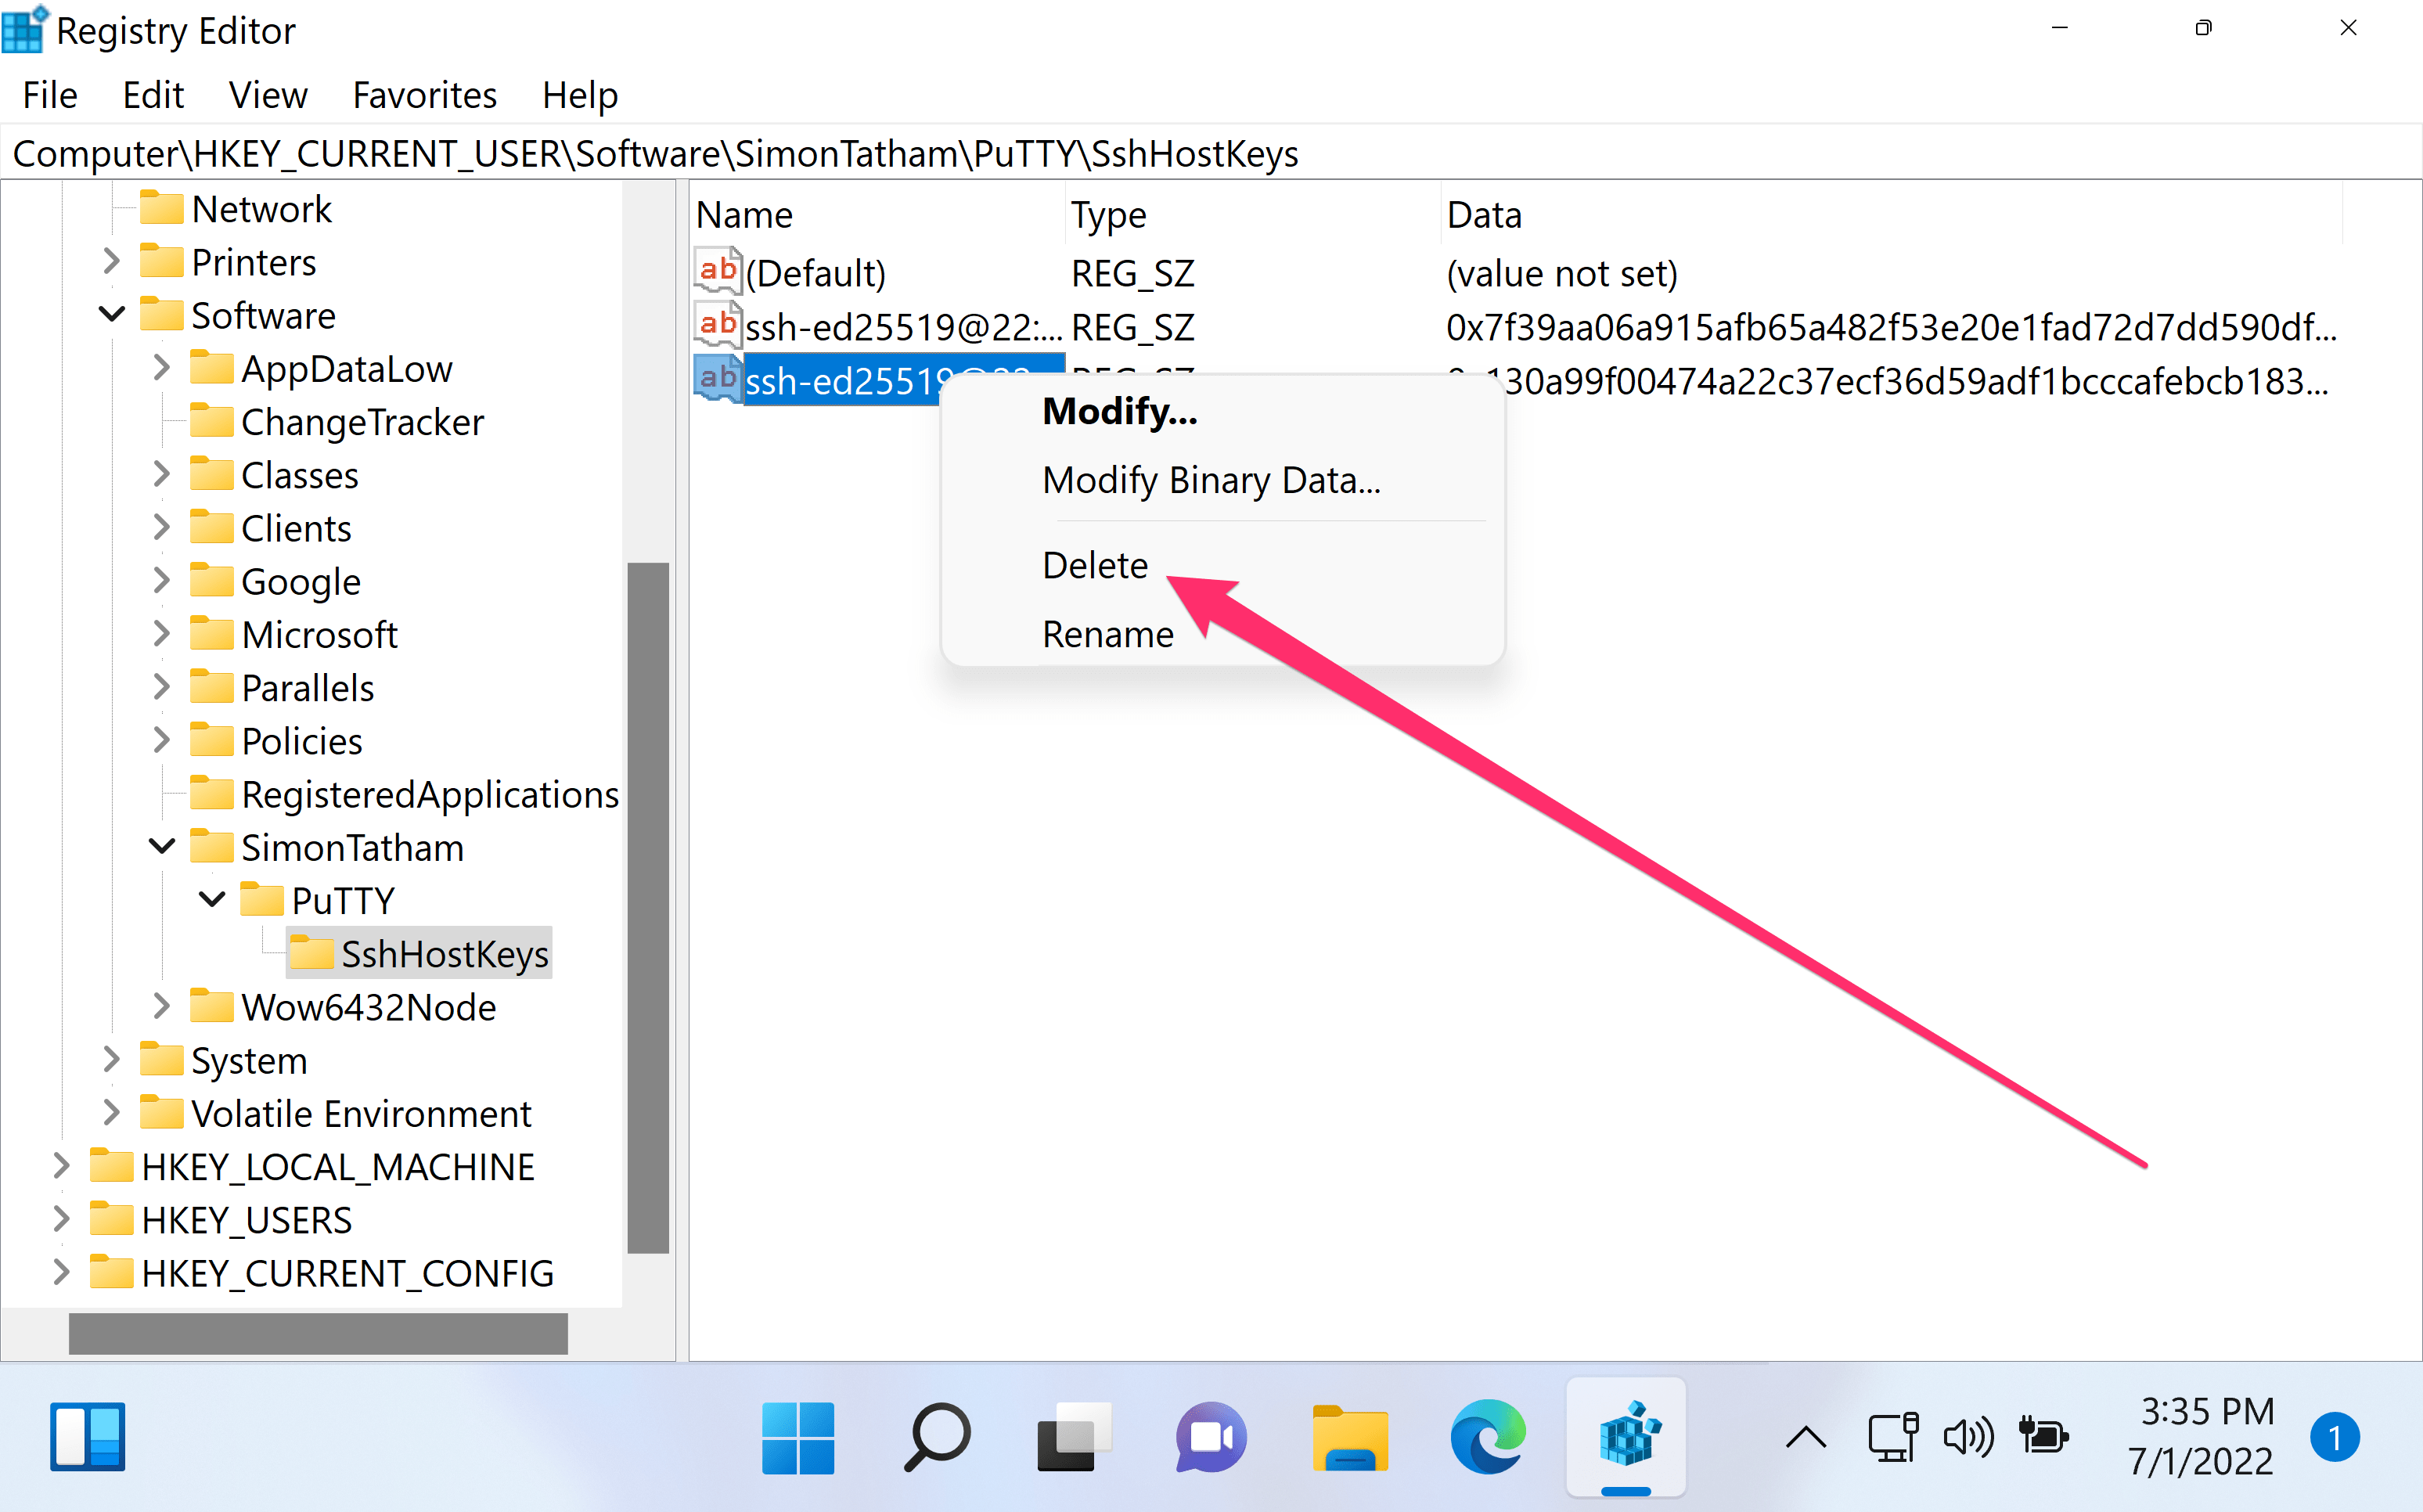Expand the HKEY_LOCAL_MACHINE node
Image resolution: width=2423 pixels, height=1512 pixels.
point(60,1165)
